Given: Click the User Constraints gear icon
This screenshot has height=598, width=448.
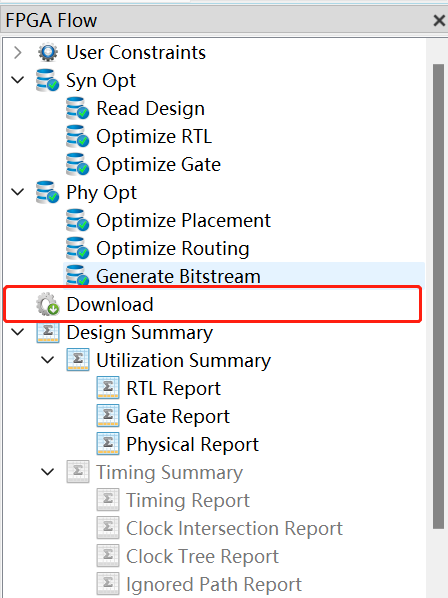Looking at the screenshot, I should 48,52.
